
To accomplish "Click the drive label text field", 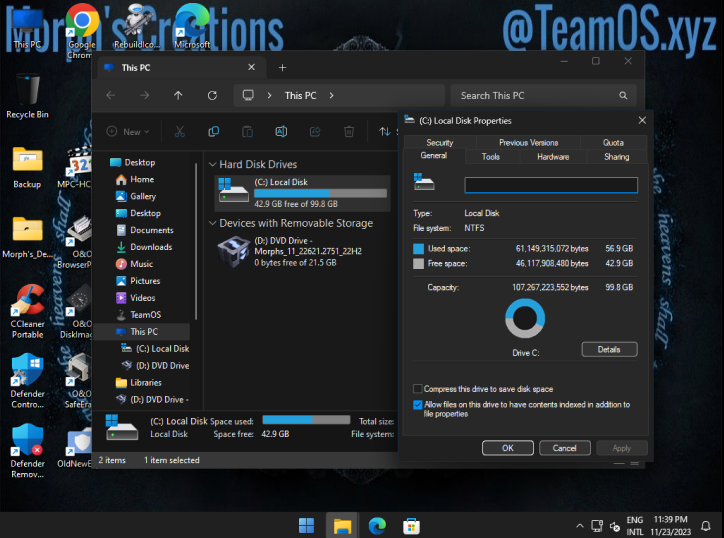I will [x=551, y=185].
